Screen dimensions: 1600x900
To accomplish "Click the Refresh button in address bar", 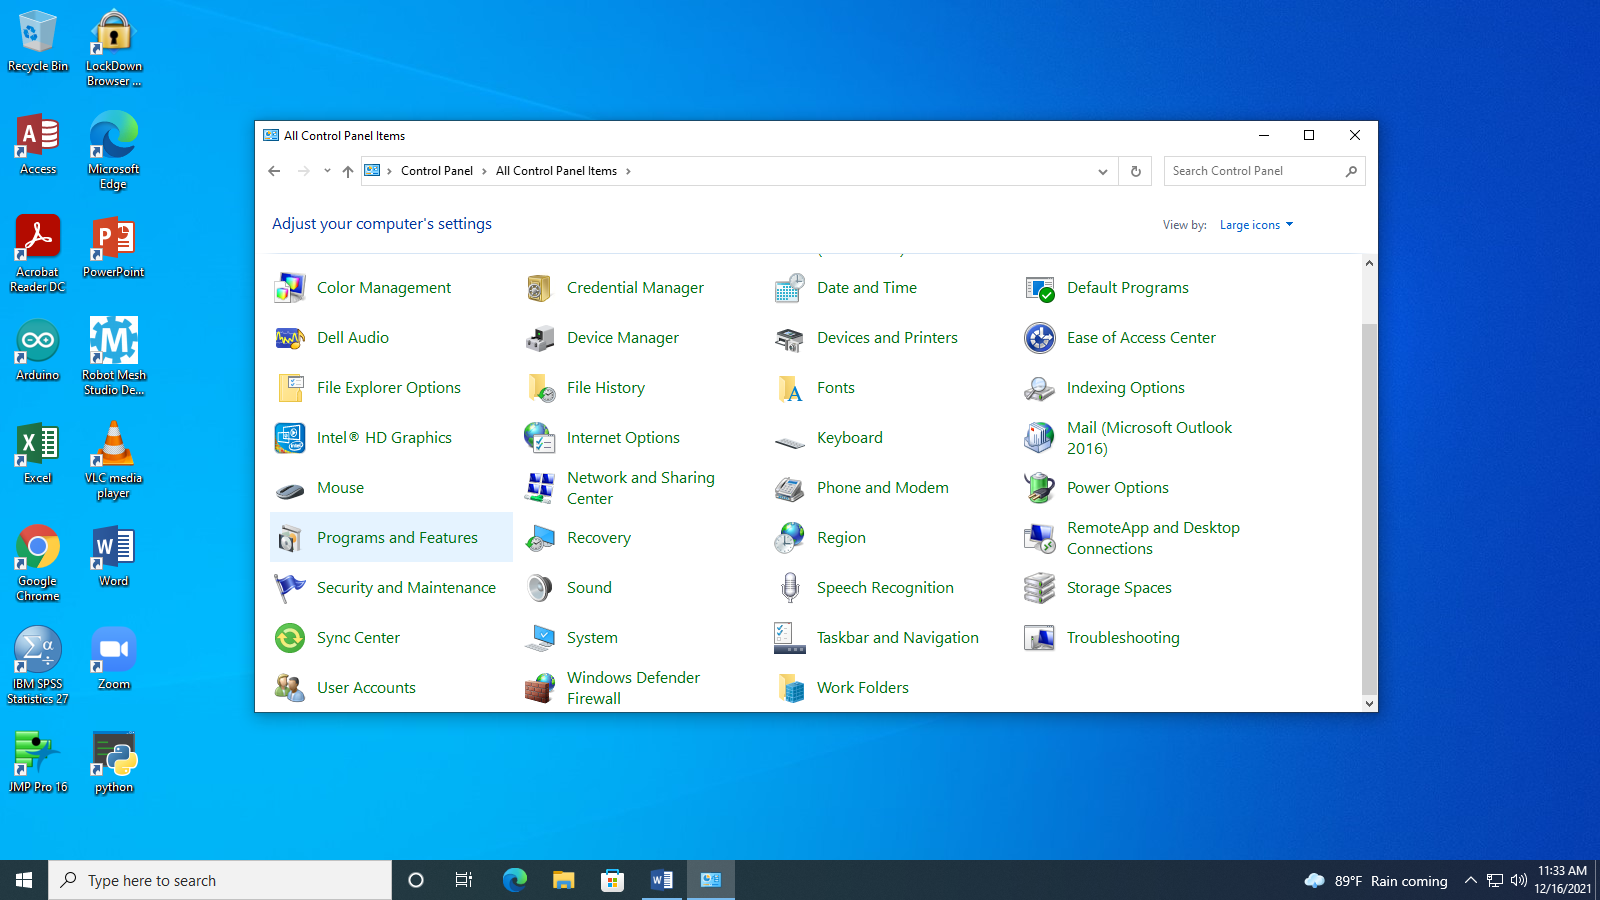I will [x=1136, y=171].
